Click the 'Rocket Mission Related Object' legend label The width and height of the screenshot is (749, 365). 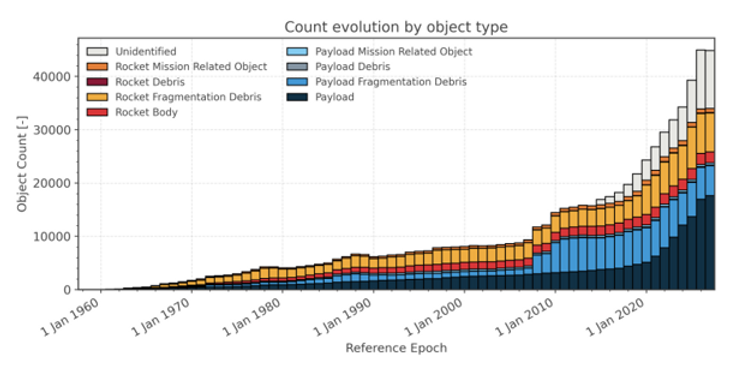coord(192,66)
